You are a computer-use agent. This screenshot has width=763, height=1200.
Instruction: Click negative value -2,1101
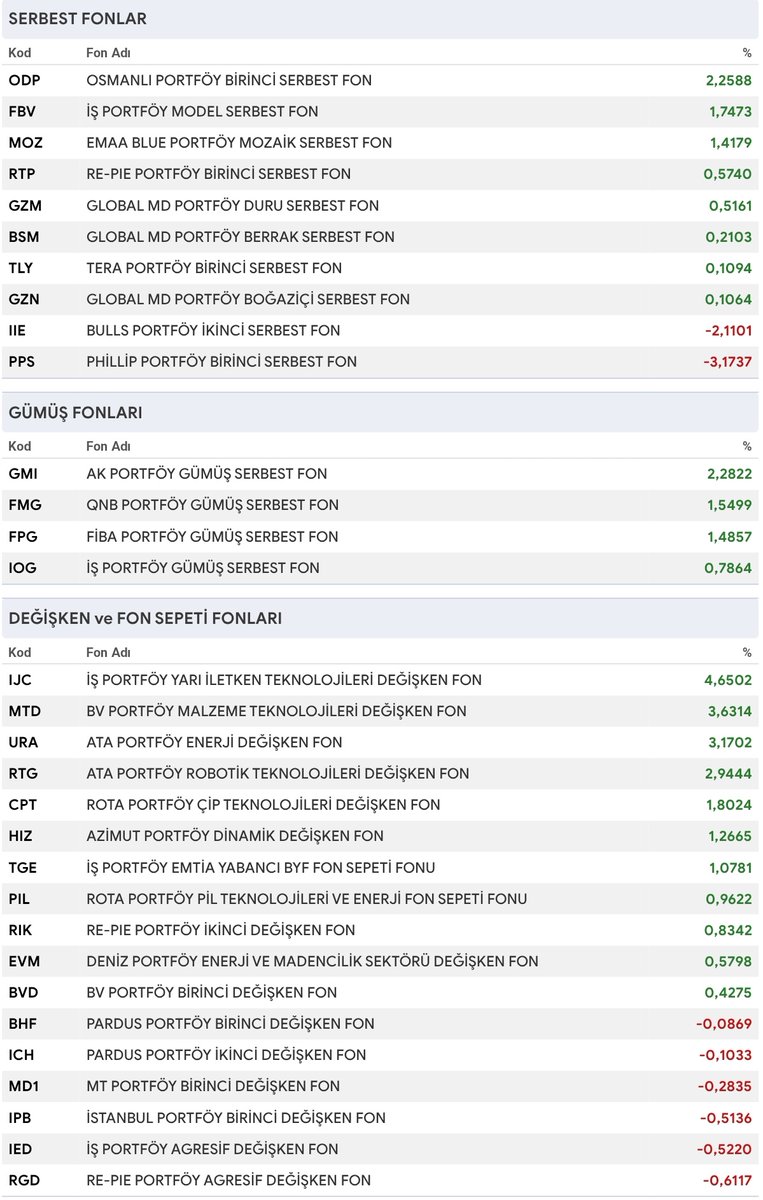[727, 330]
